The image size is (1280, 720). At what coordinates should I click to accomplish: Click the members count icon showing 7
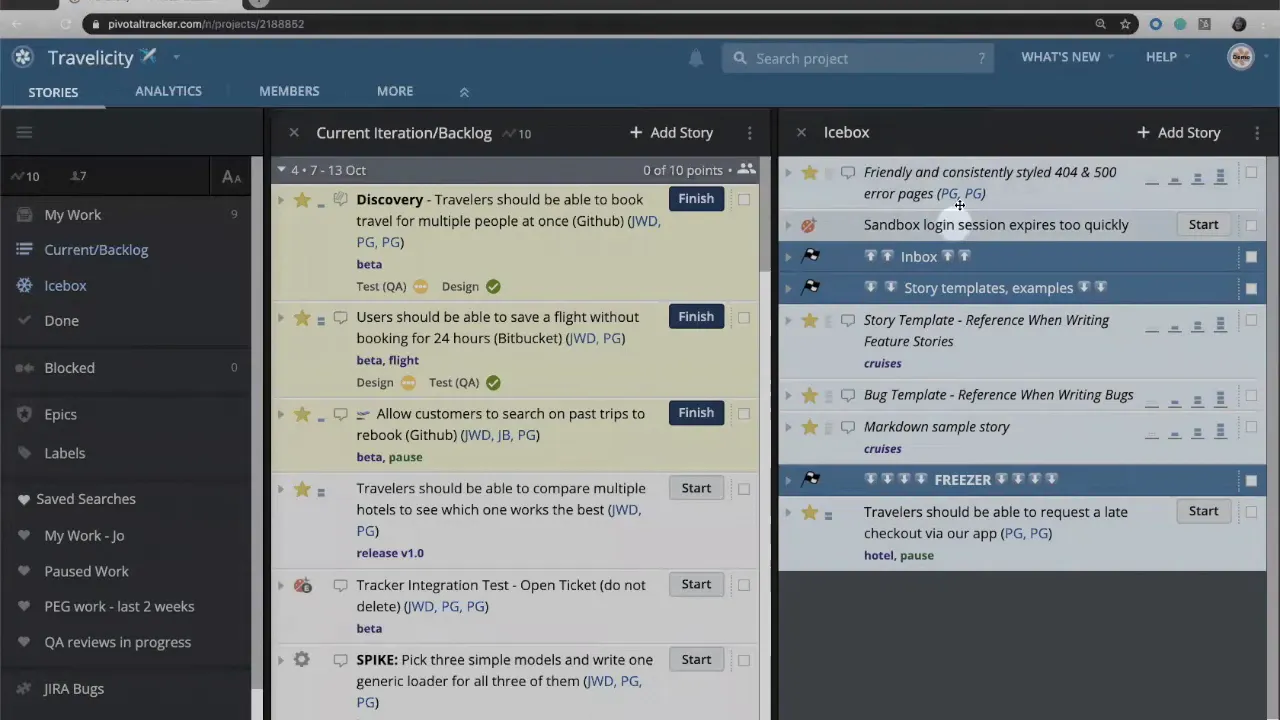point(78,176)
